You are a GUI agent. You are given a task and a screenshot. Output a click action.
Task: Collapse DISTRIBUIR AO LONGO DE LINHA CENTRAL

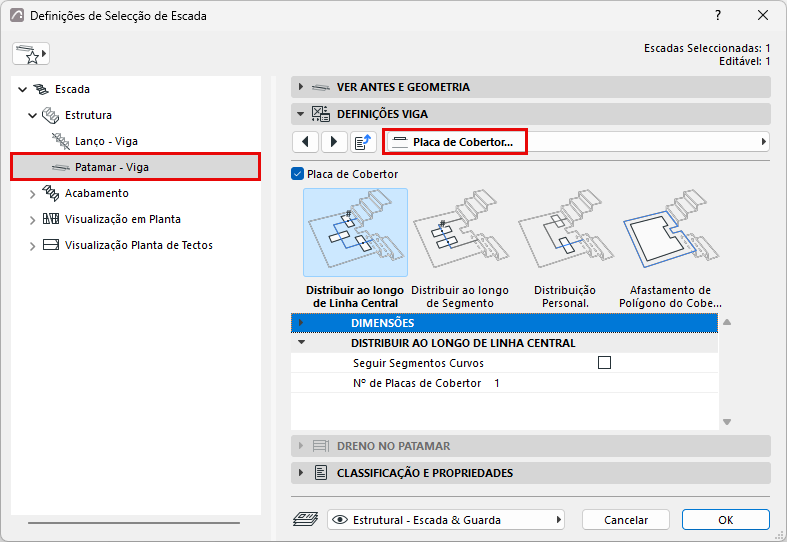302,342
